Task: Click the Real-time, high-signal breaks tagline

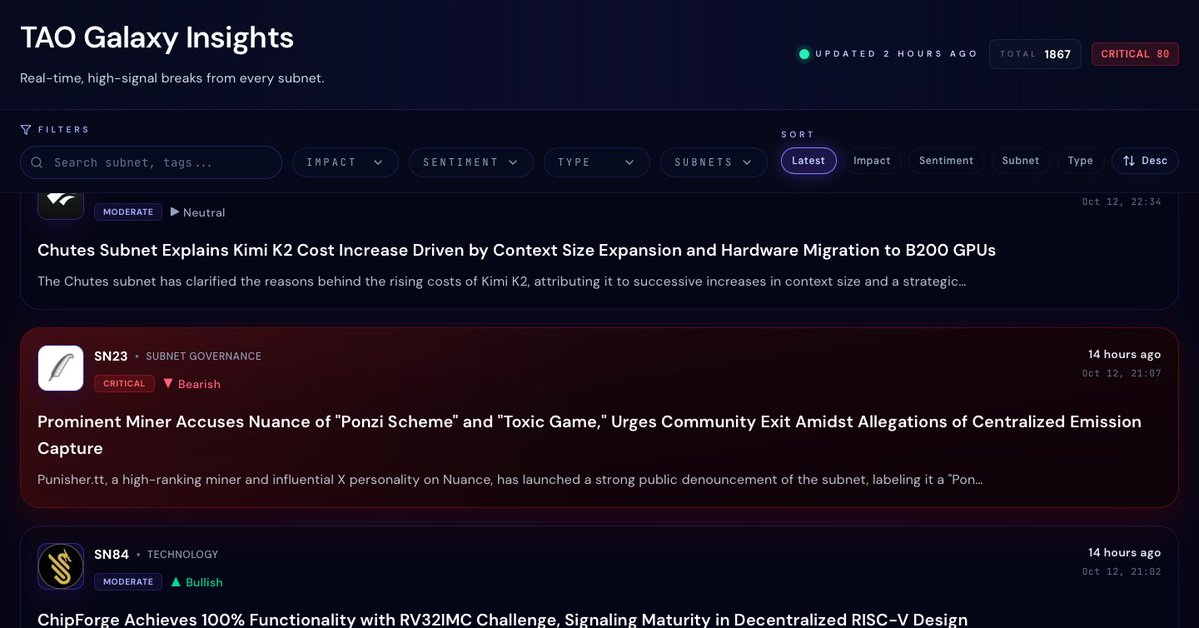Action: (172, 78)
